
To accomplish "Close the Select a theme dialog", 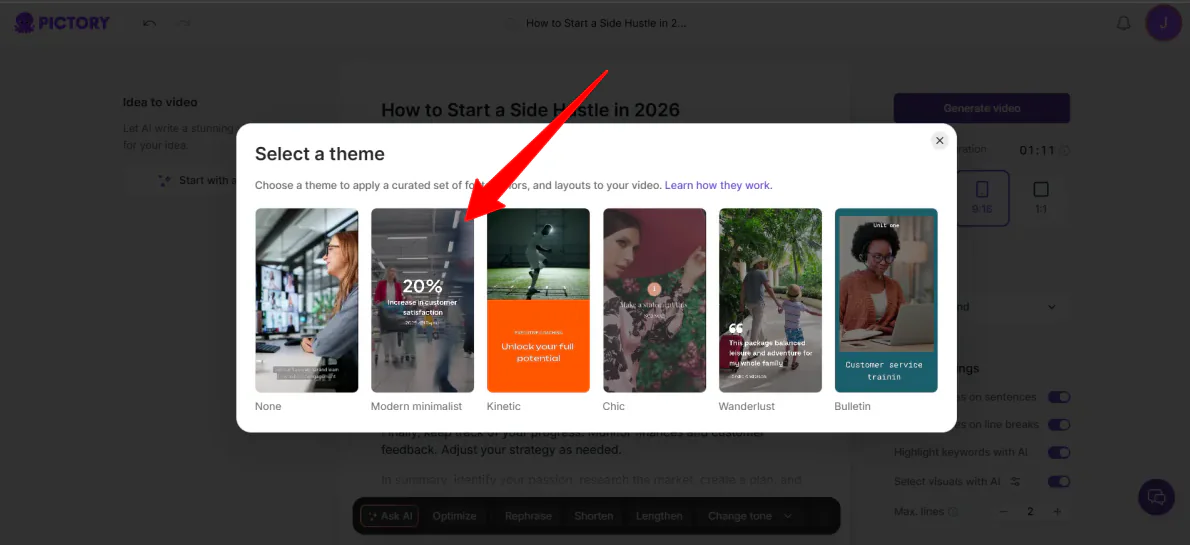I will [939, 141].
